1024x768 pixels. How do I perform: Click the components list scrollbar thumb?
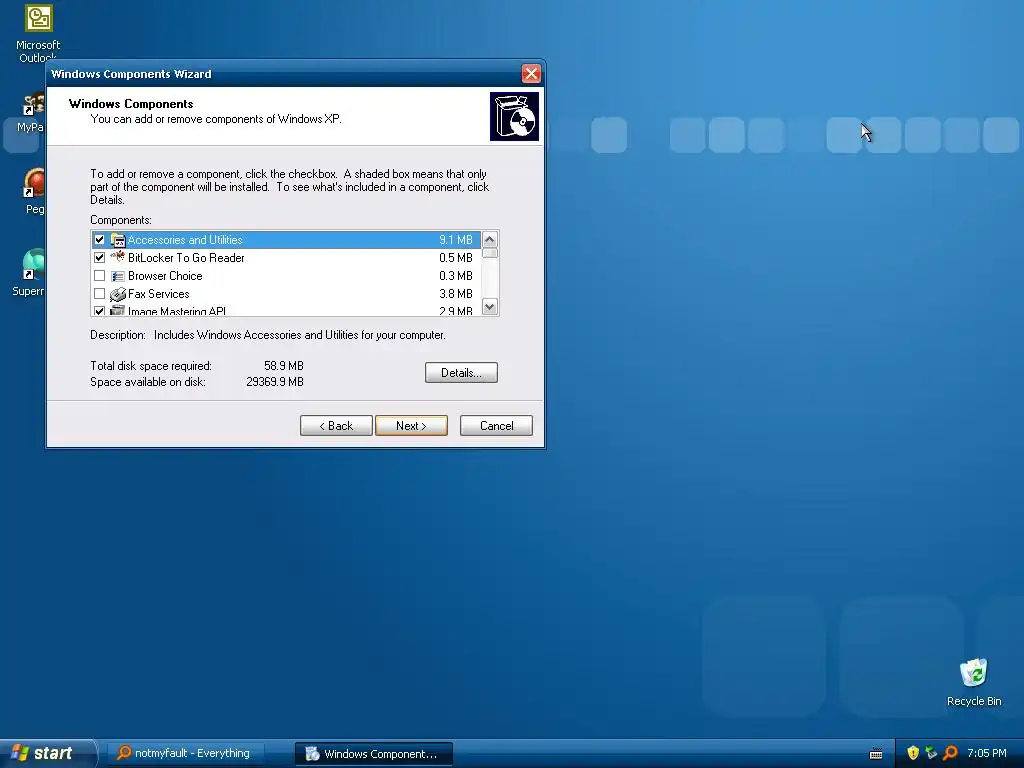point(490,253)
